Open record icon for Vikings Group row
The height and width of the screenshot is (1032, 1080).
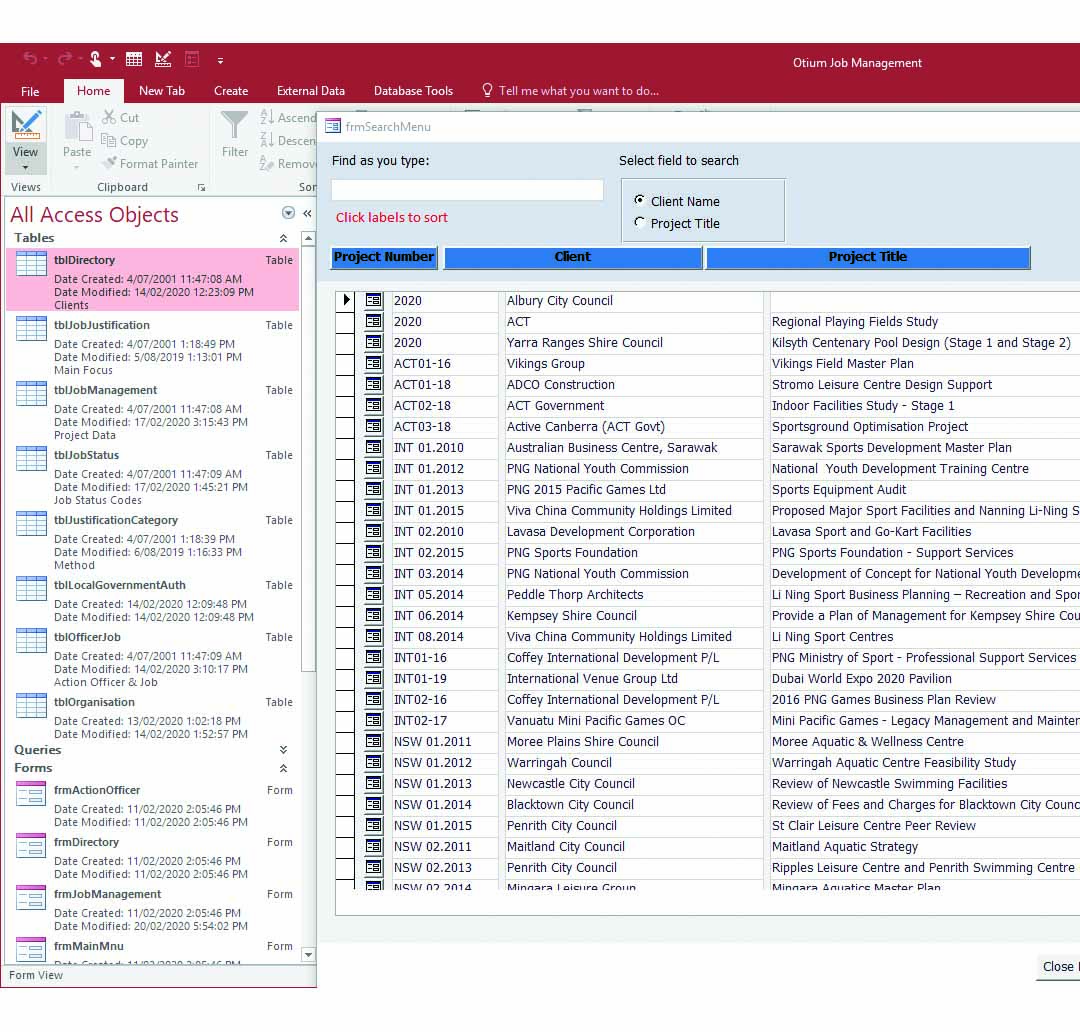[x=374, y=364]
